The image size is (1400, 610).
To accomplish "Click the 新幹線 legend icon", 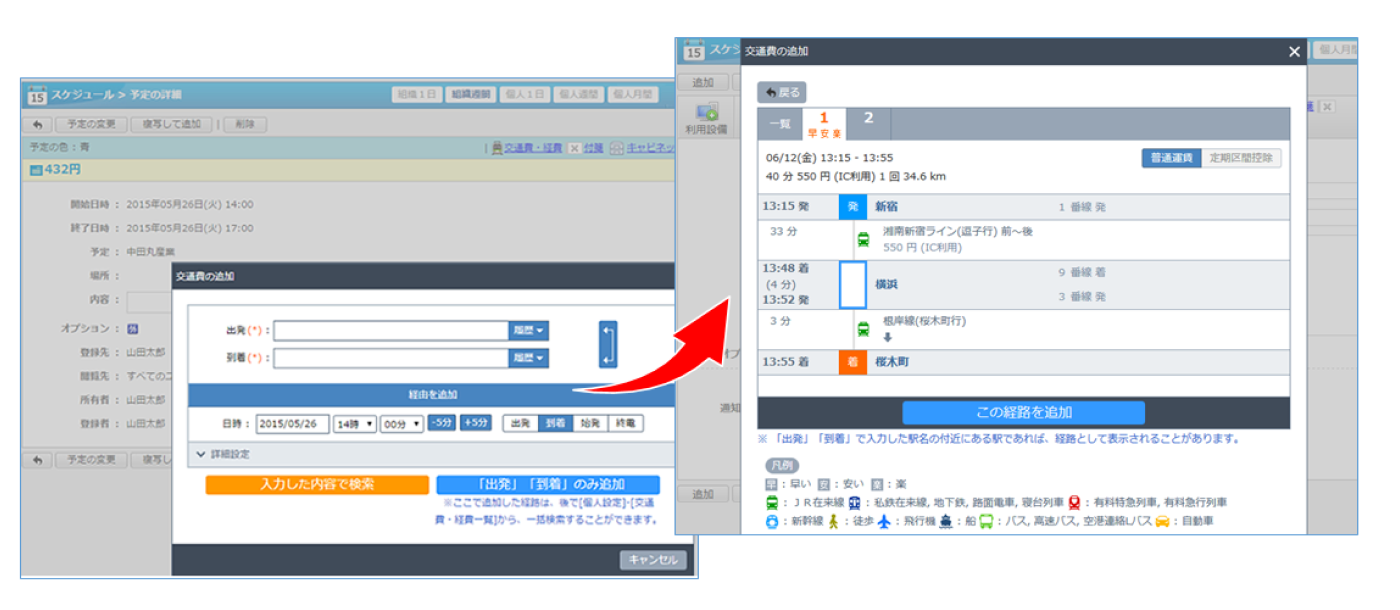I will pyautogui.click(x=772, y=521).
